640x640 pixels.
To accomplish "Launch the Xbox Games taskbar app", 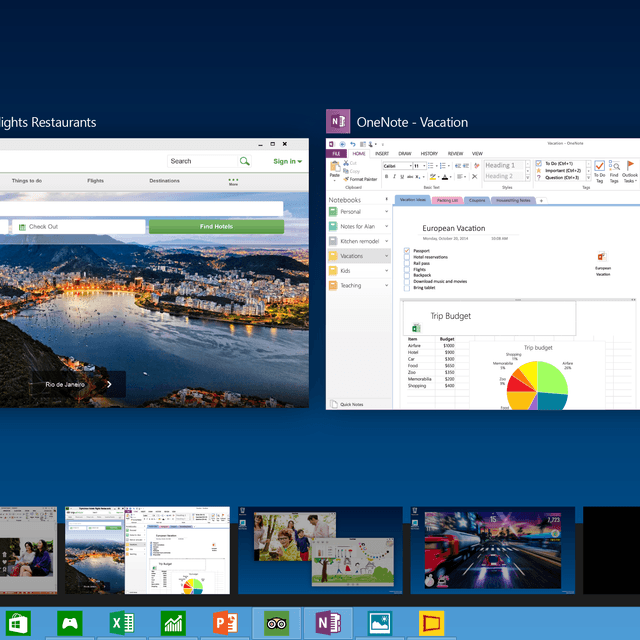I will 70,623.
